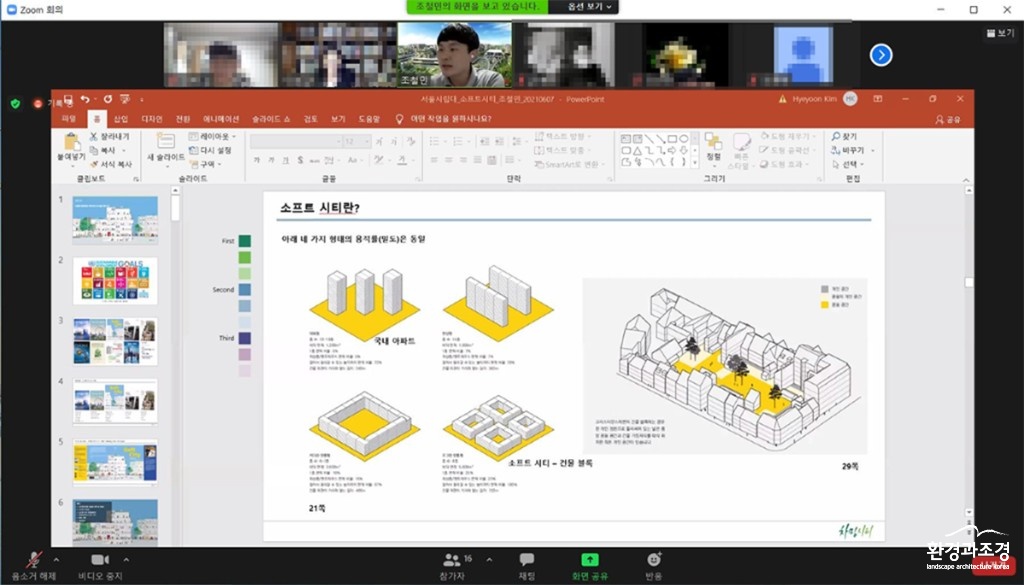Image resolution: width=1024 pixels, height=585 pixels.
Task: Undo the last action in PowerPoint
Action: coord(85,99)
